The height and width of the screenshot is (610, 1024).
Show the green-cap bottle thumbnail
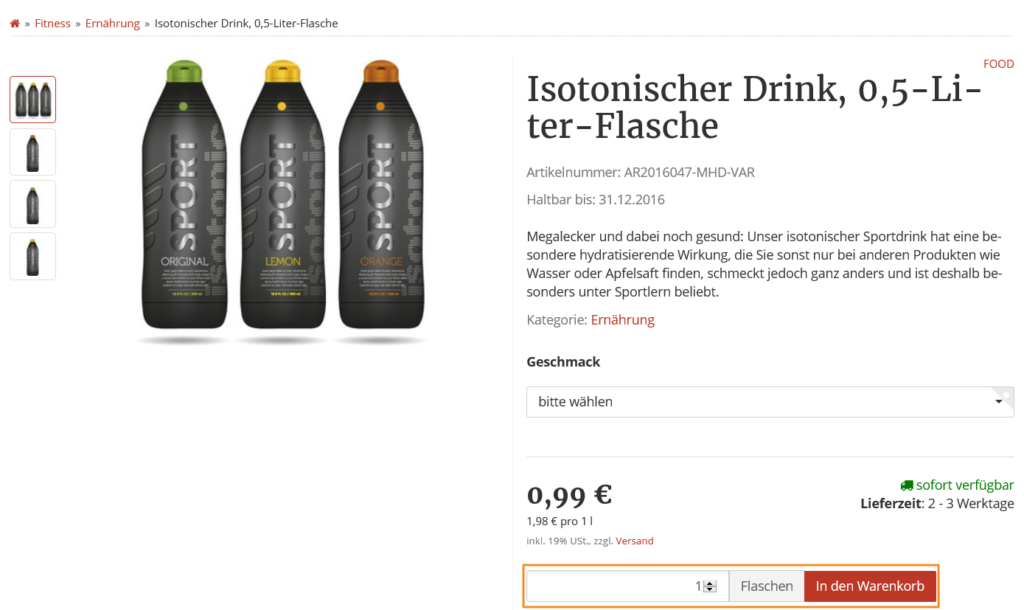pos(33,204)
